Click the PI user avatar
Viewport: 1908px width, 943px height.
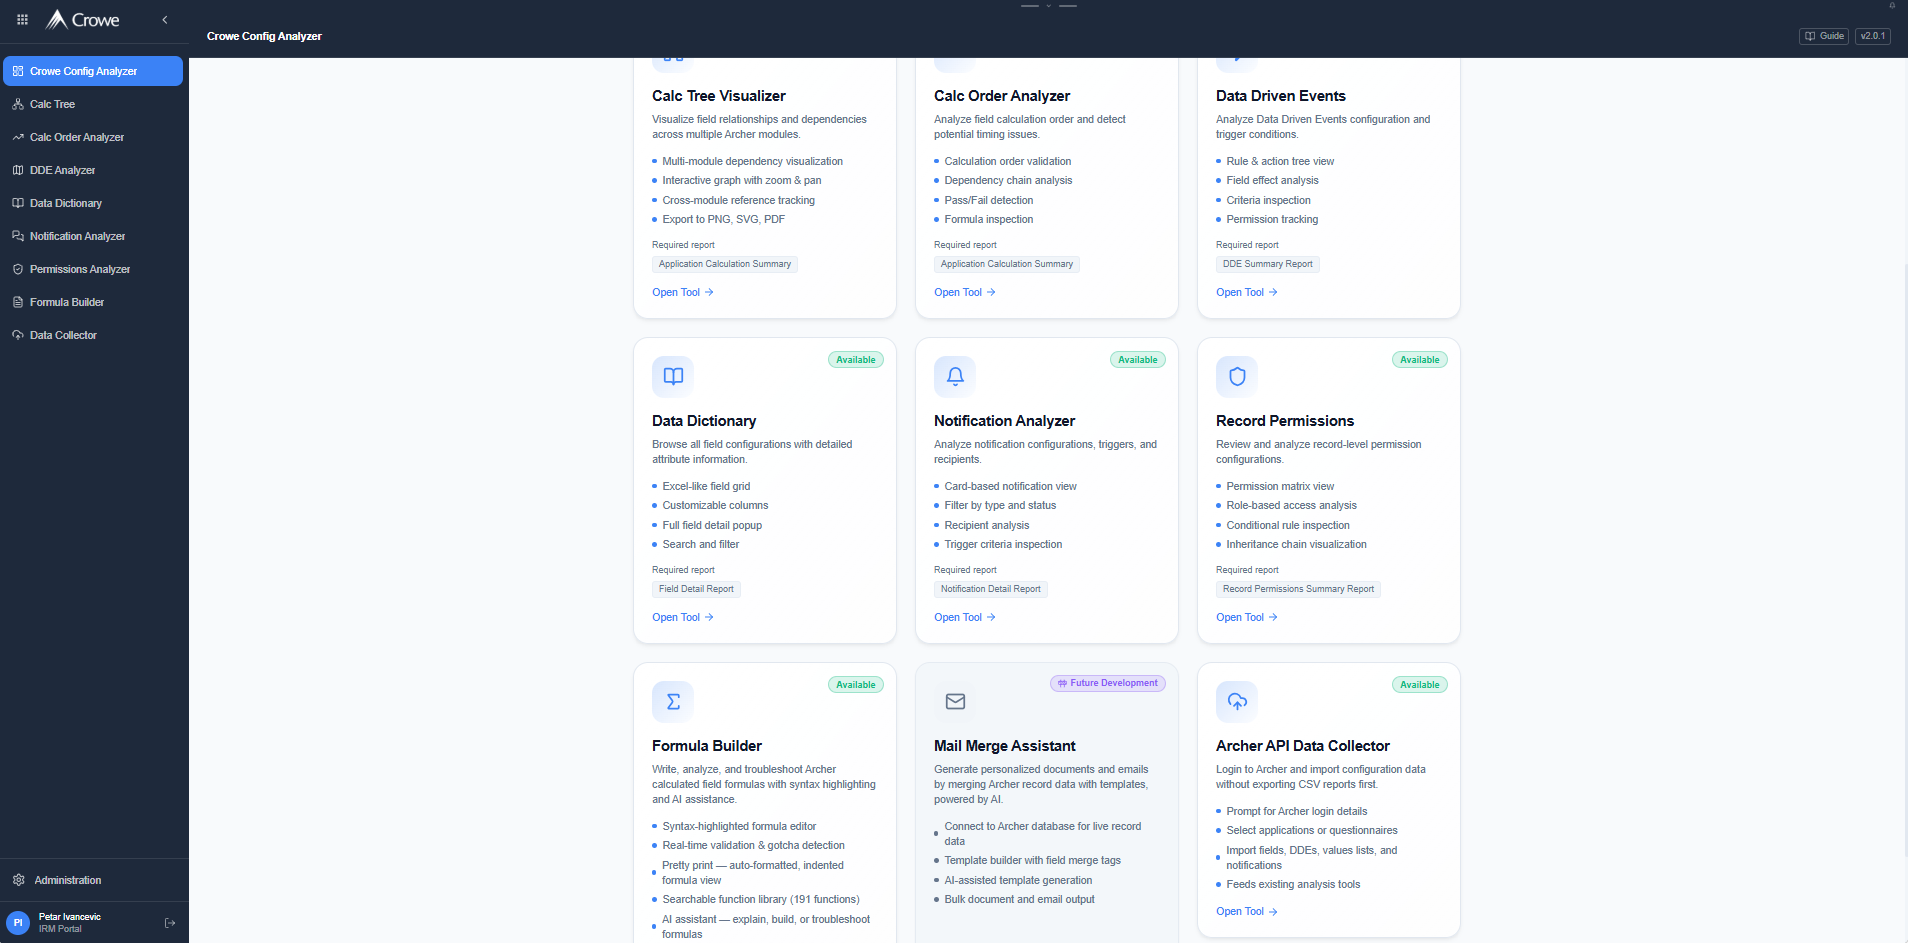pos(18,923)
